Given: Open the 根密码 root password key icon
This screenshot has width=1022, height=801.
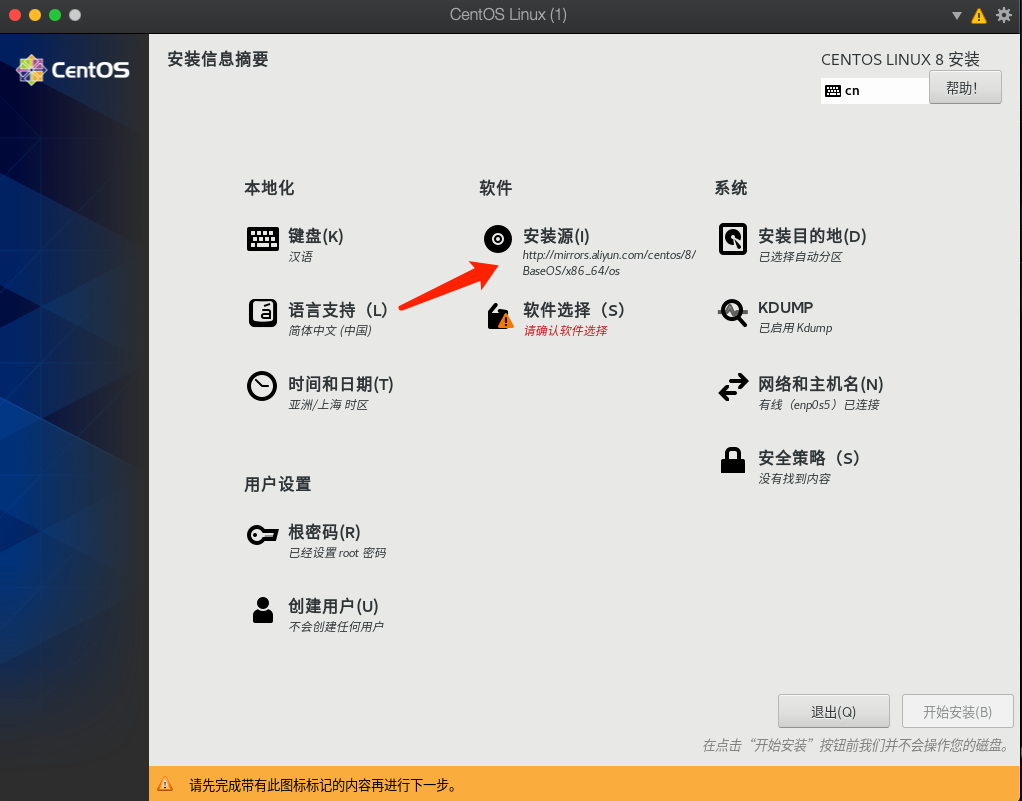Looking at the screenshot, I should click(x=262, y=533).
